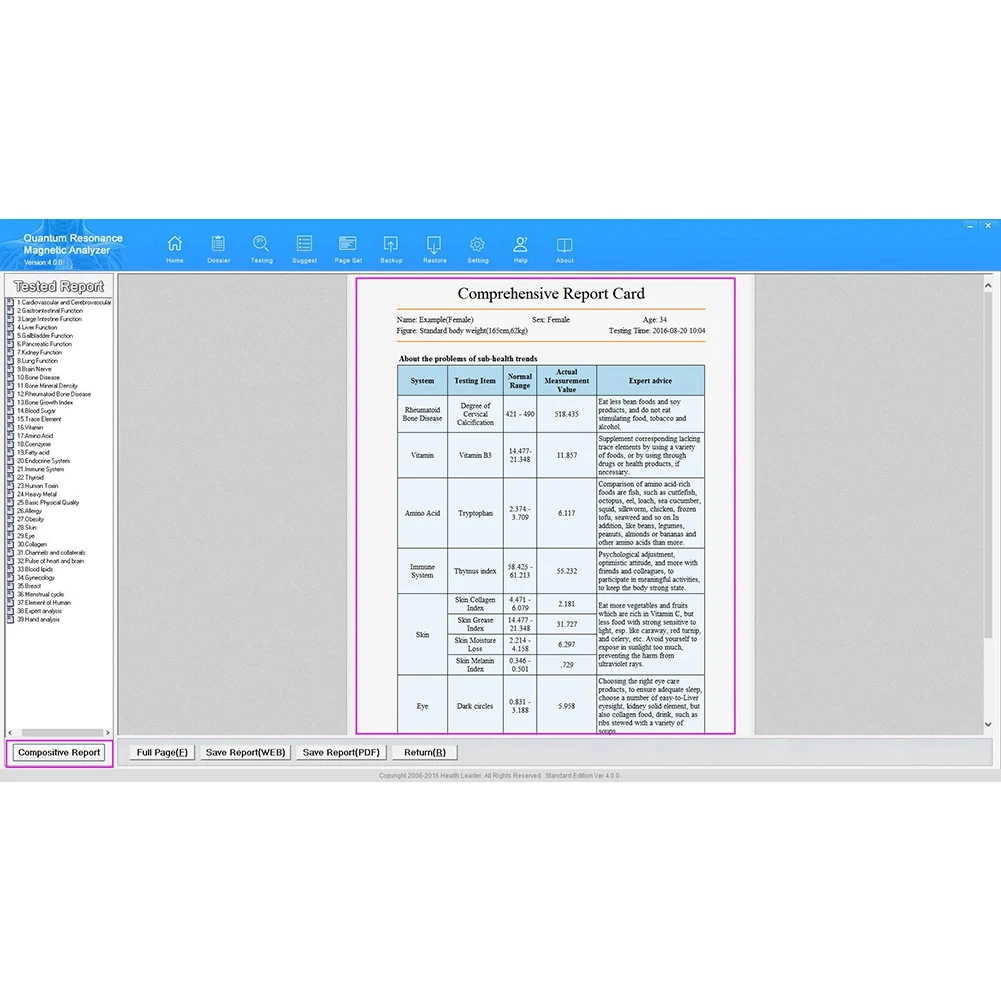Select 13.Bone Growth Index report

click(x=45, y=402)
